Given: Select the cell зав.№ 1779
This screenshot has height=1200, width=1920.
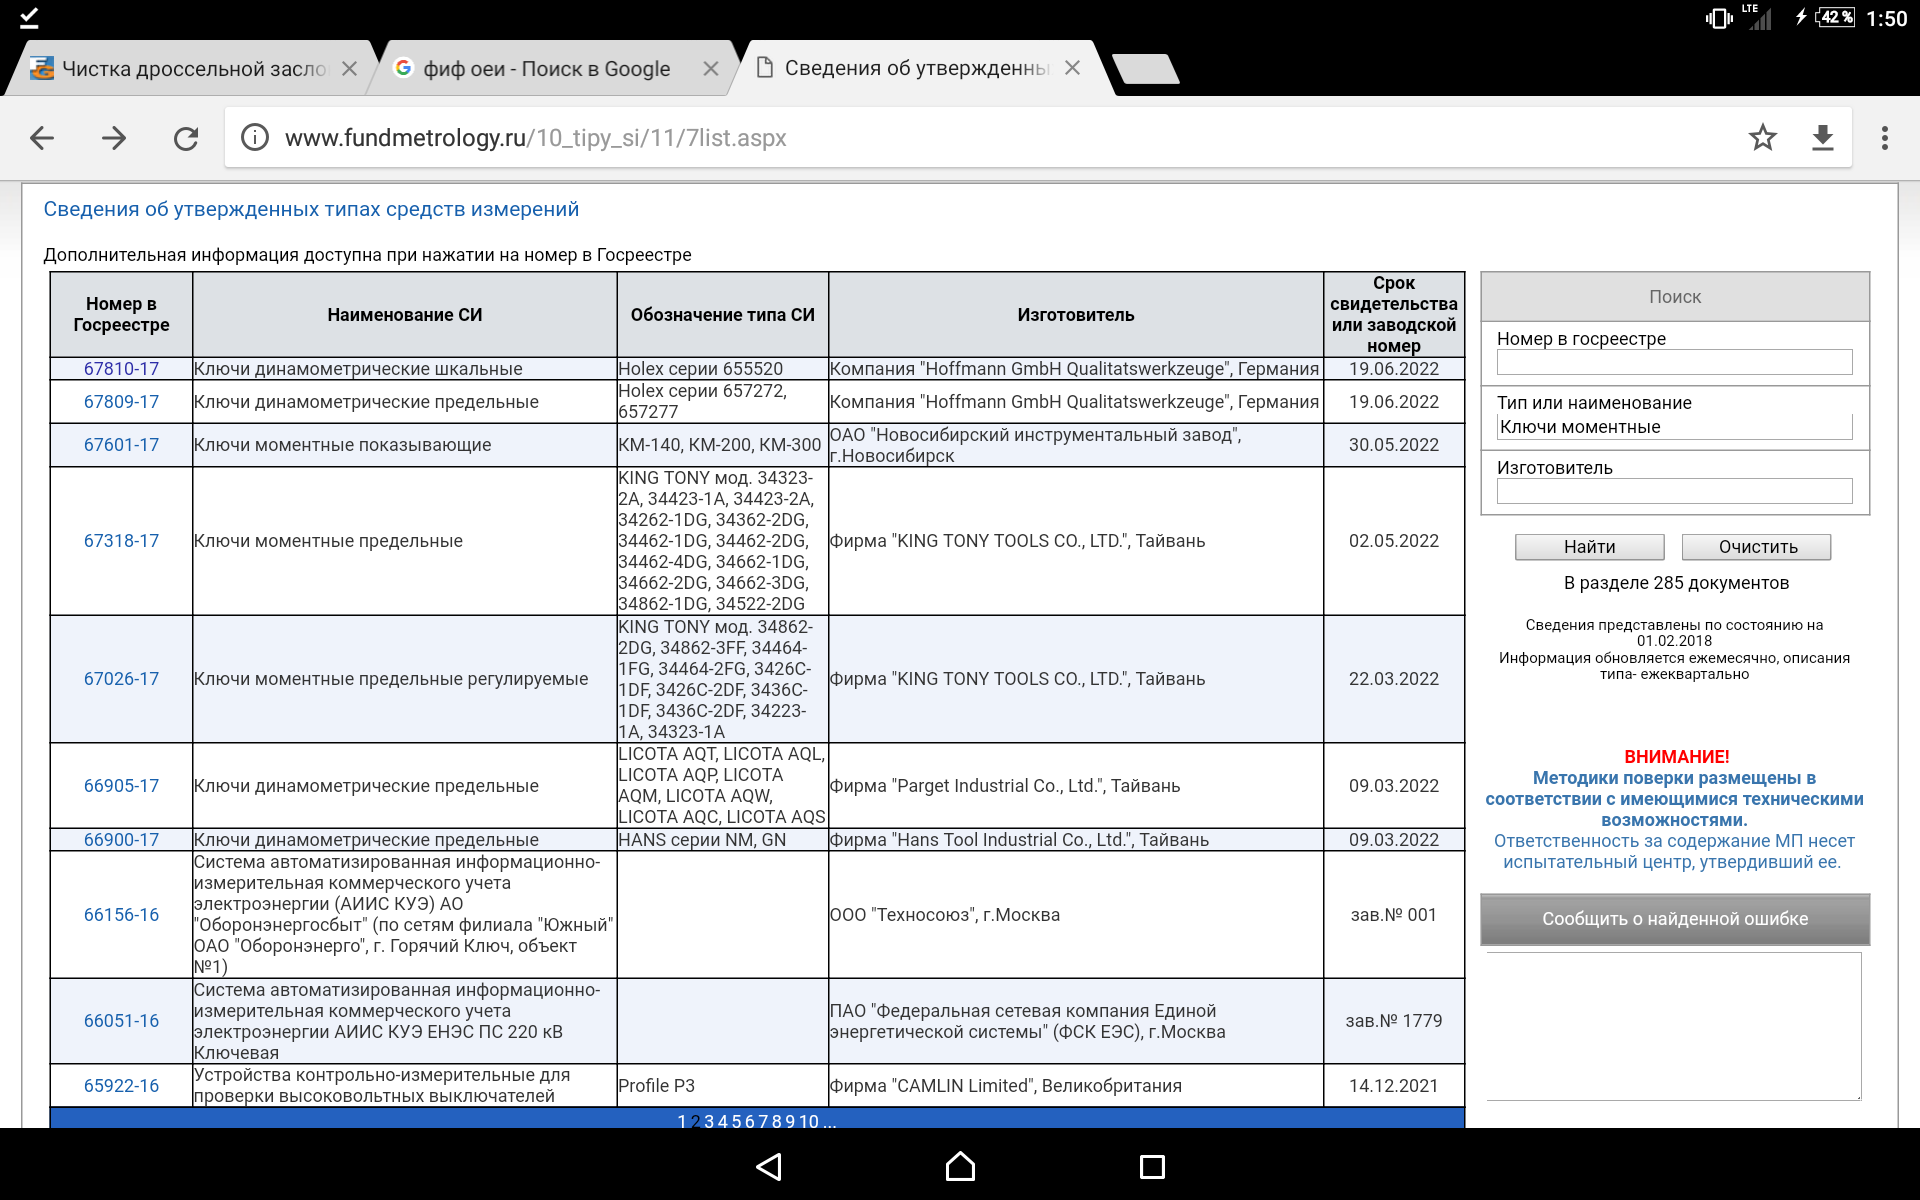Looking at the screenshot, I should [1394, 1021].
